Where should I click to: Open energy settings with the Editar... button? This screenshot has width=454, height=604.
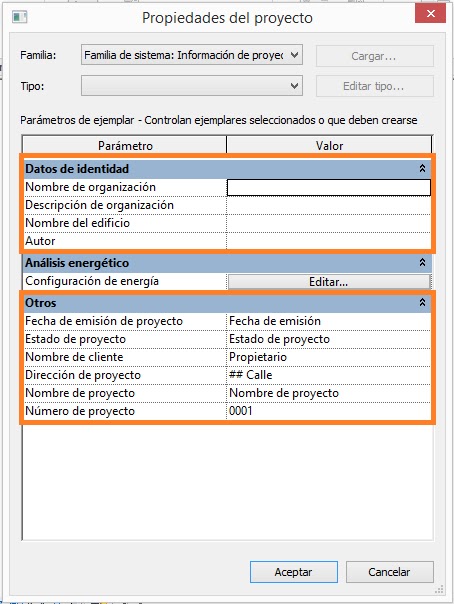pyautogui.click(x=329, y=282)
